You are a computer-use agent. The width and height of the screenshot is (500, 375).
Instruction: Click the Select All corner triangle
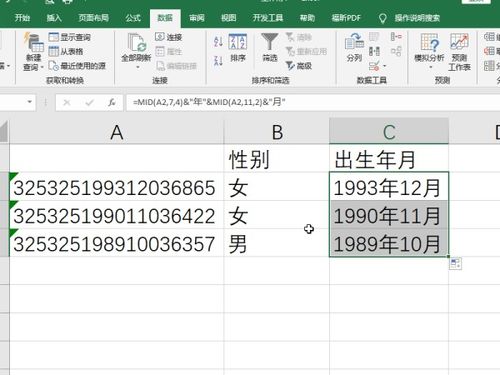4,132
